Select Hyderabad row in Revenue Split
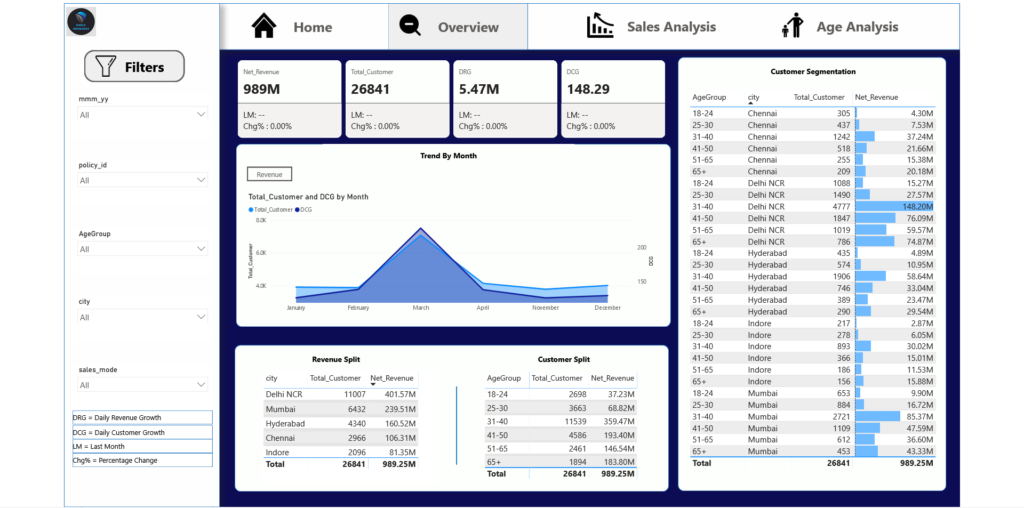 click(x=341, y=423)
